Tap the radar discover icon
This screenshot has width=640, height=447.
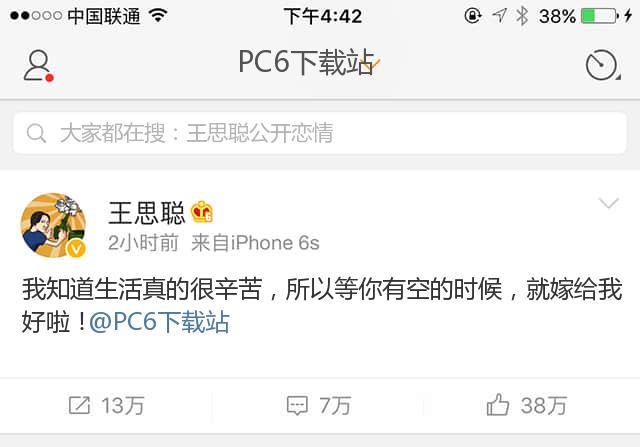coord(602,65)
